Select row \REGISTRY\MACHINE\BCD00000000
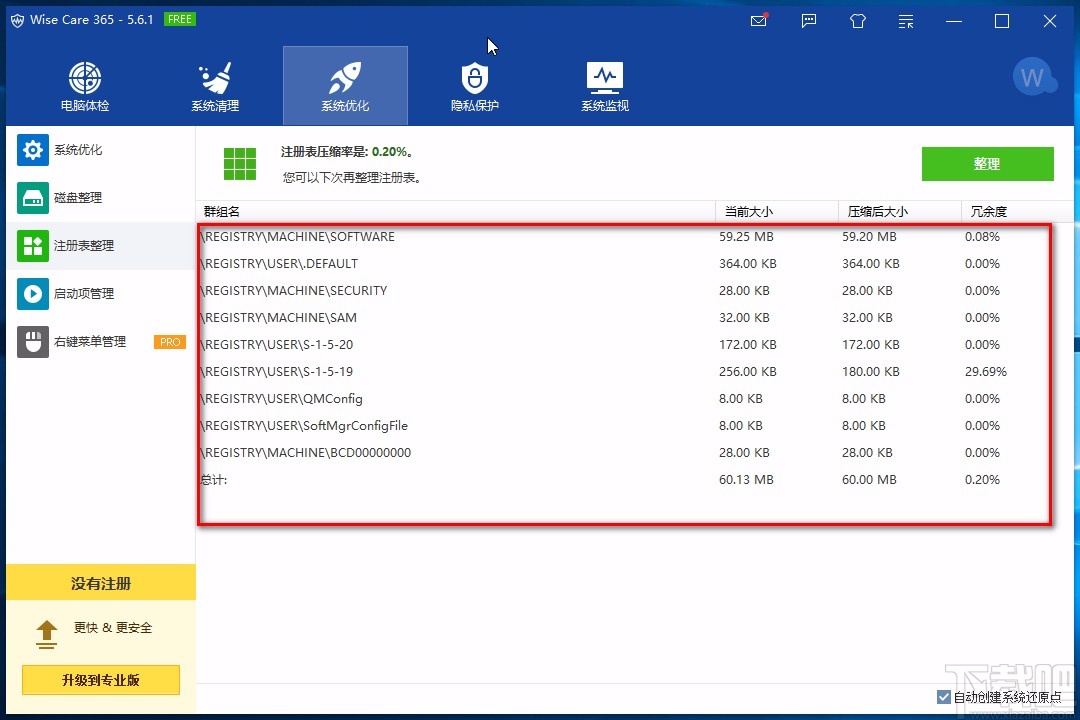Viewport: 1080px width, 720px height. (625, 453)
